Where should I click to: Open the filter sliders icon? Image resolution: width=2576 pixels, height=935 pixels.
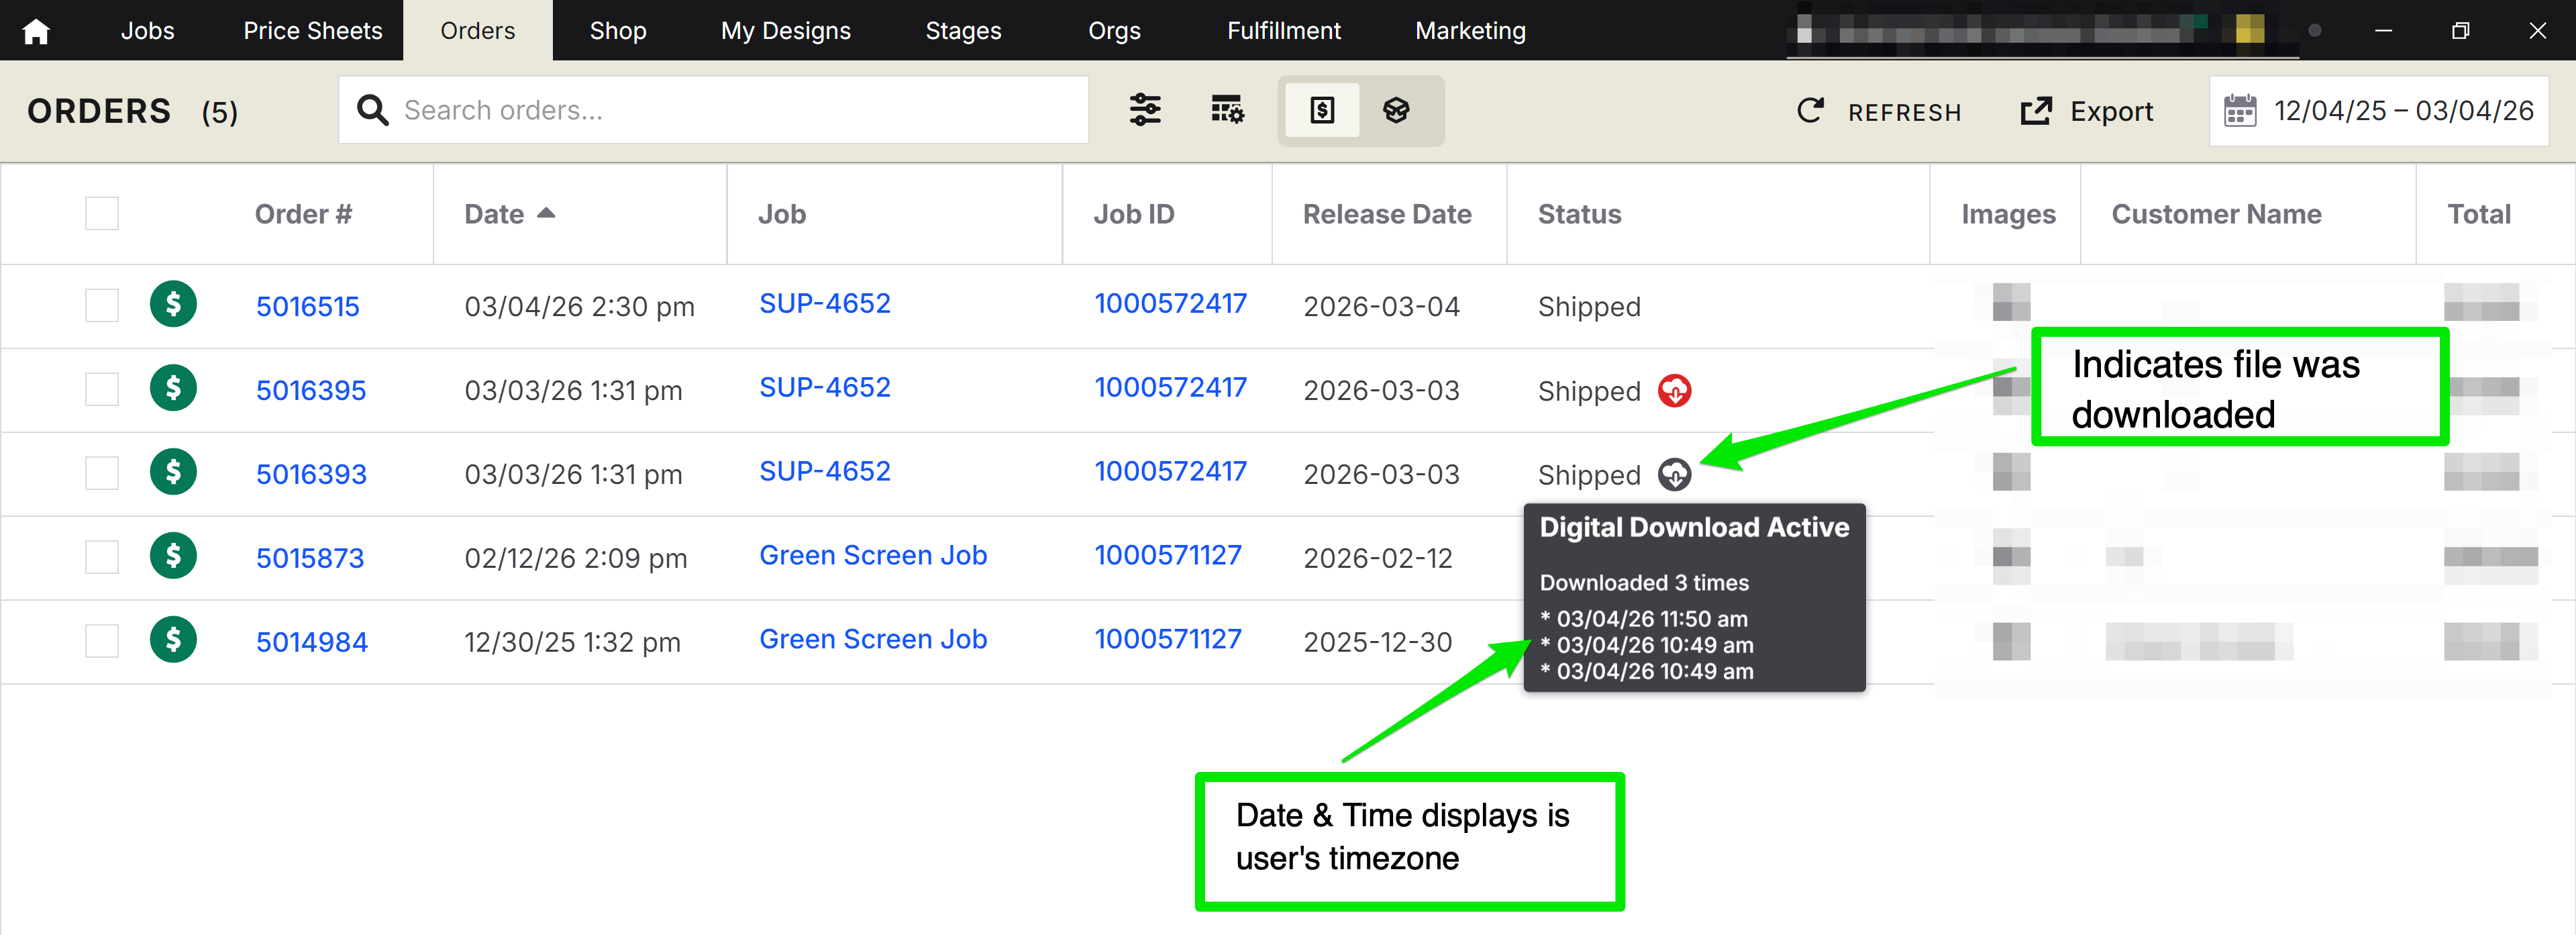(x=1145, y=110)
